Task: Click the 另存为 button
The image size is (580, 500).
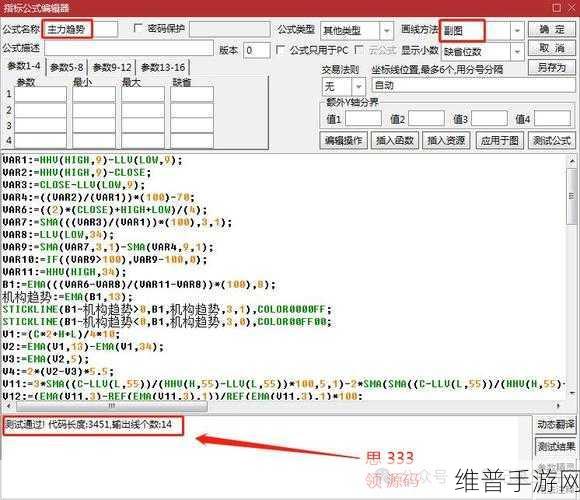Action: [551, 68]
